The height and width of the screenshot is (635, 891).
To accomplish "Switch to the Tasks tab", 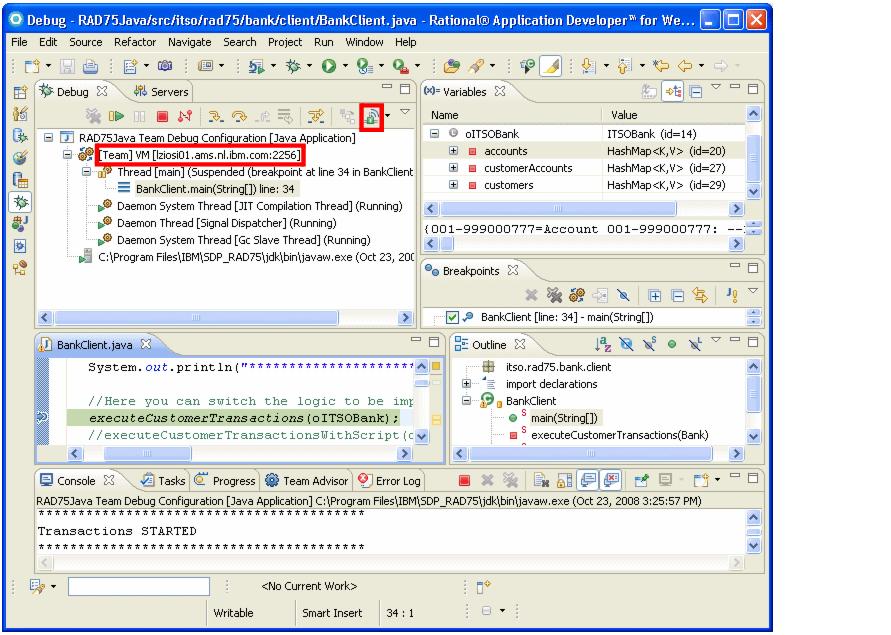I will (x=164, y=481).
